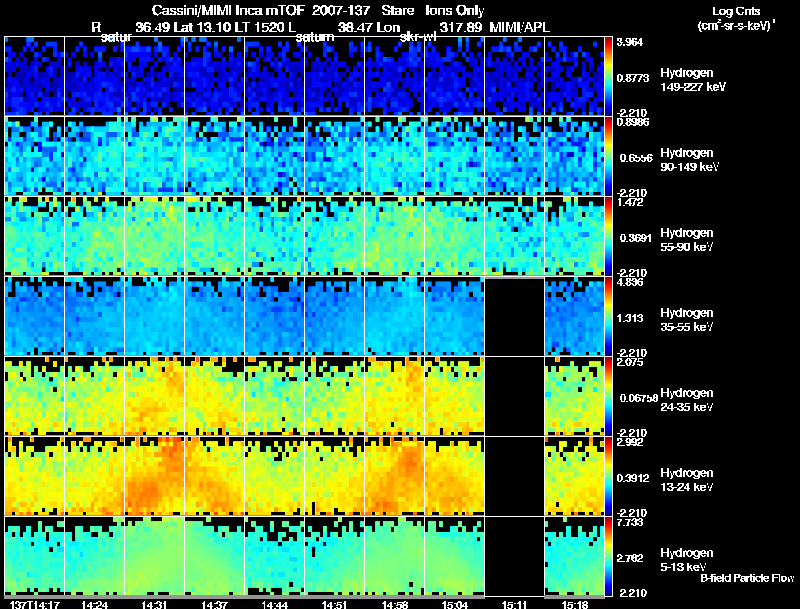Click the 14:31 time axis label

(154, 604)
